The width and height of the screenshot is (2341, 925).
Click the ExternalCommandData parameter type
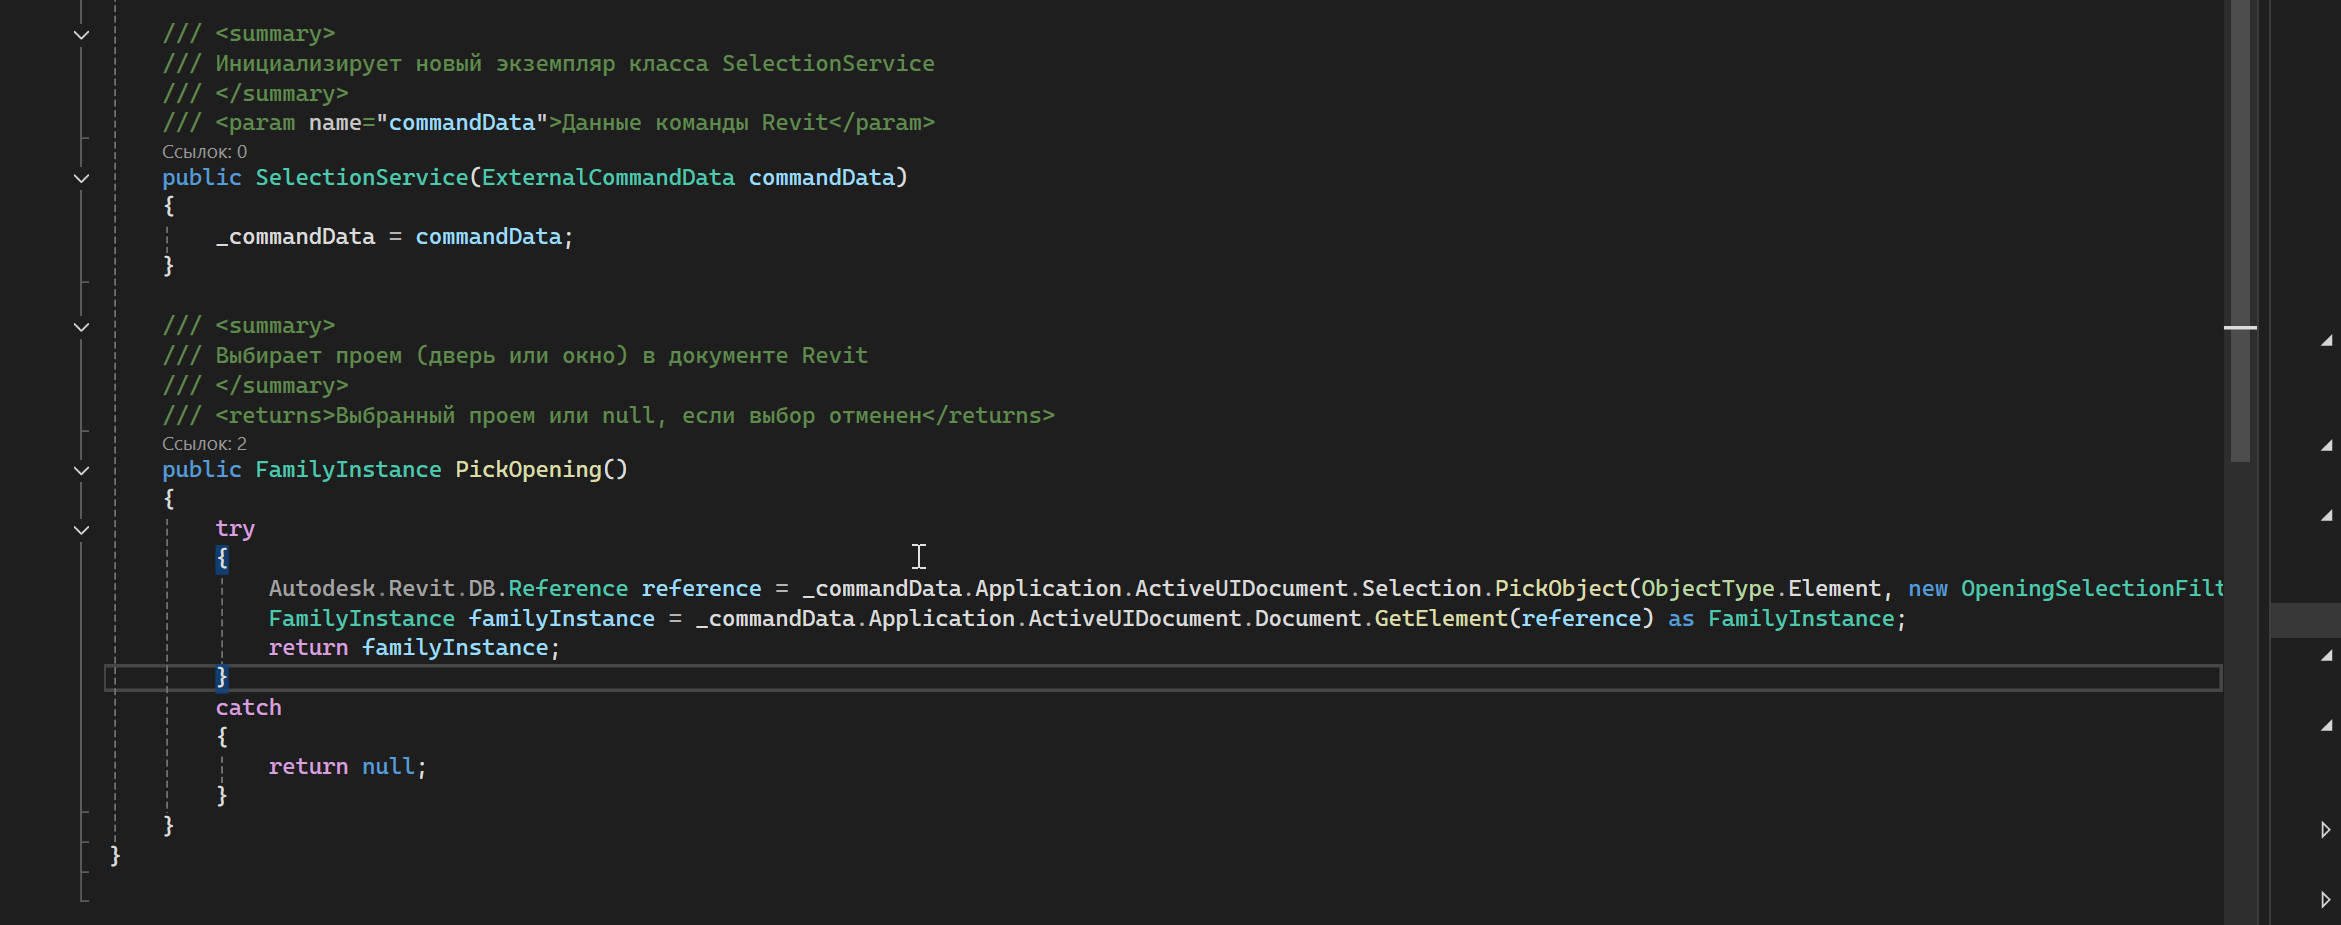click(608, 178)
